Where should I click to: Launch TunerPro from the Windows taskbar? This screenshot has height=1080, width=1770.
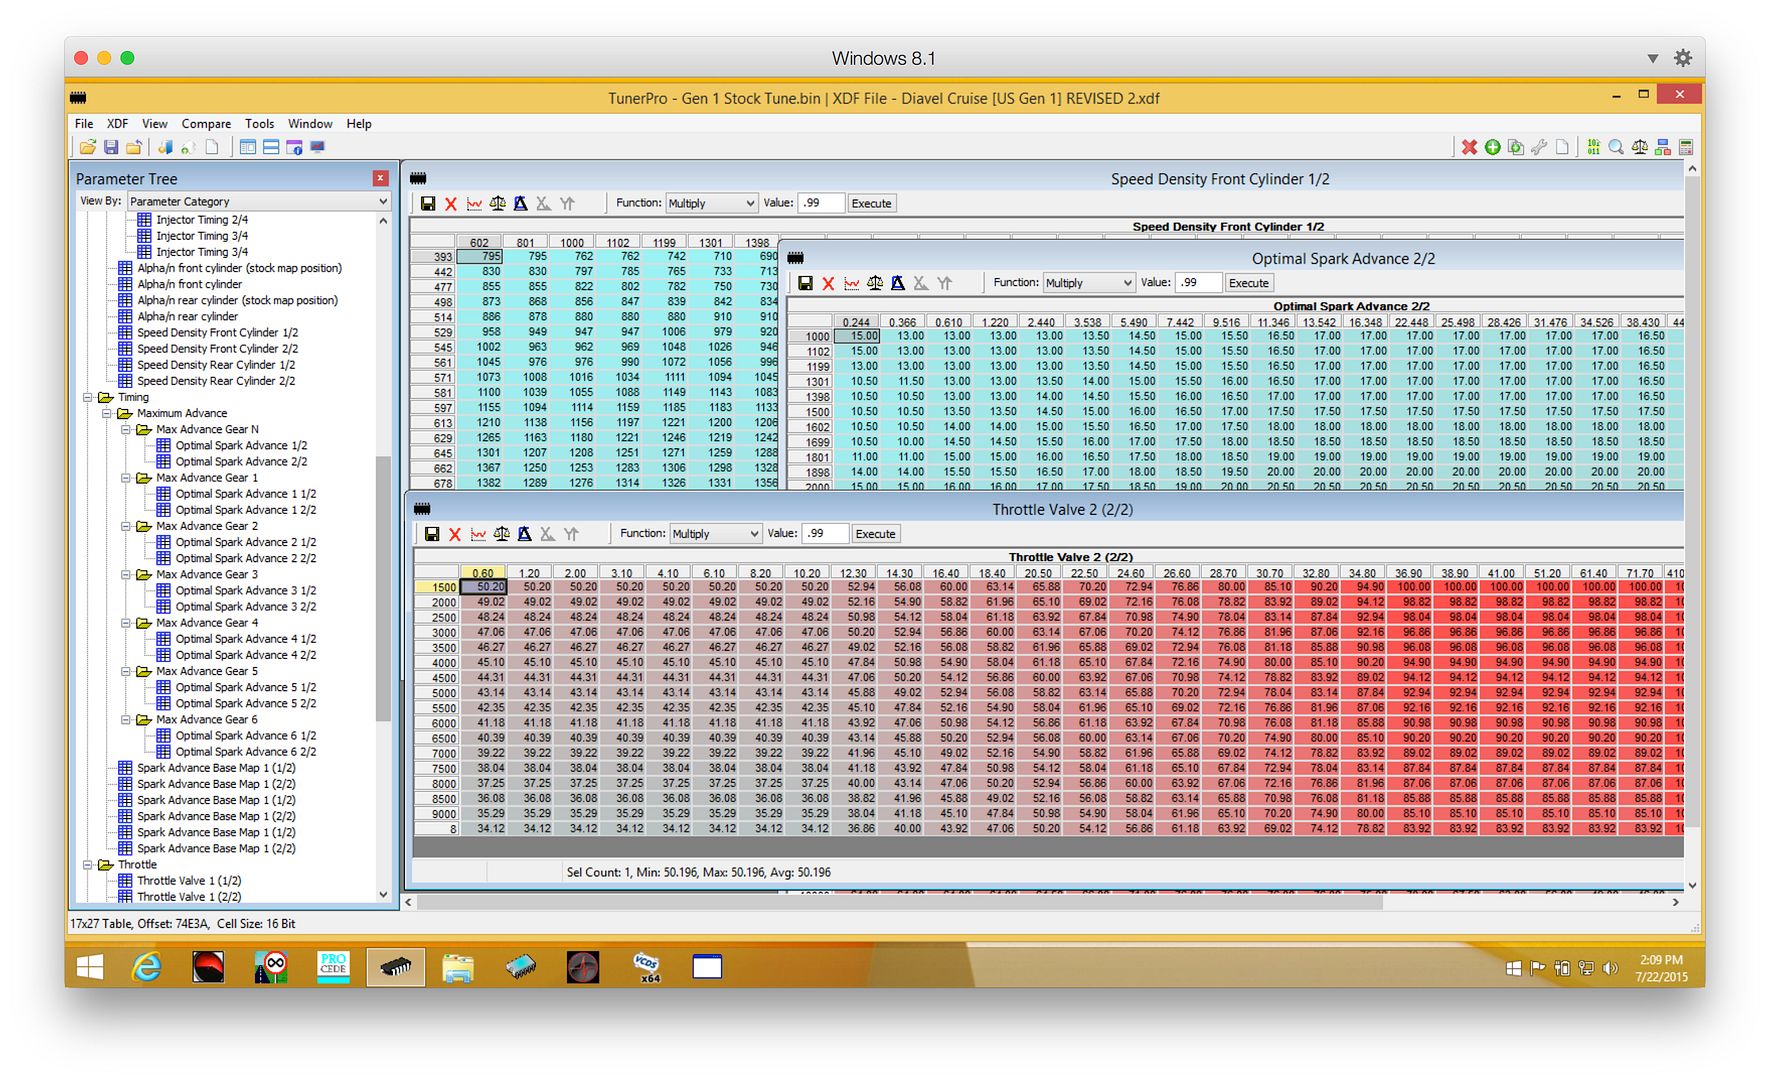coord(395,966)
